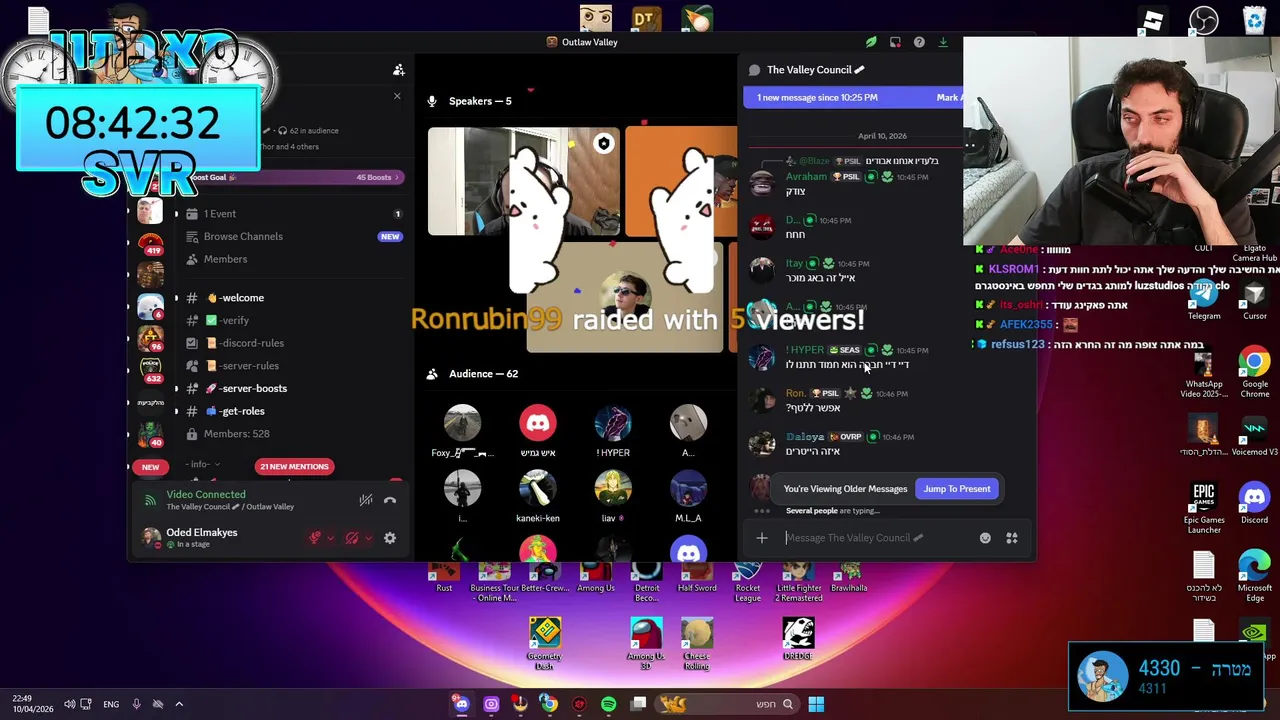The image size is (1280, 720).
Task: Click the Avraham username in chat
Action: [x=806, y=177]
